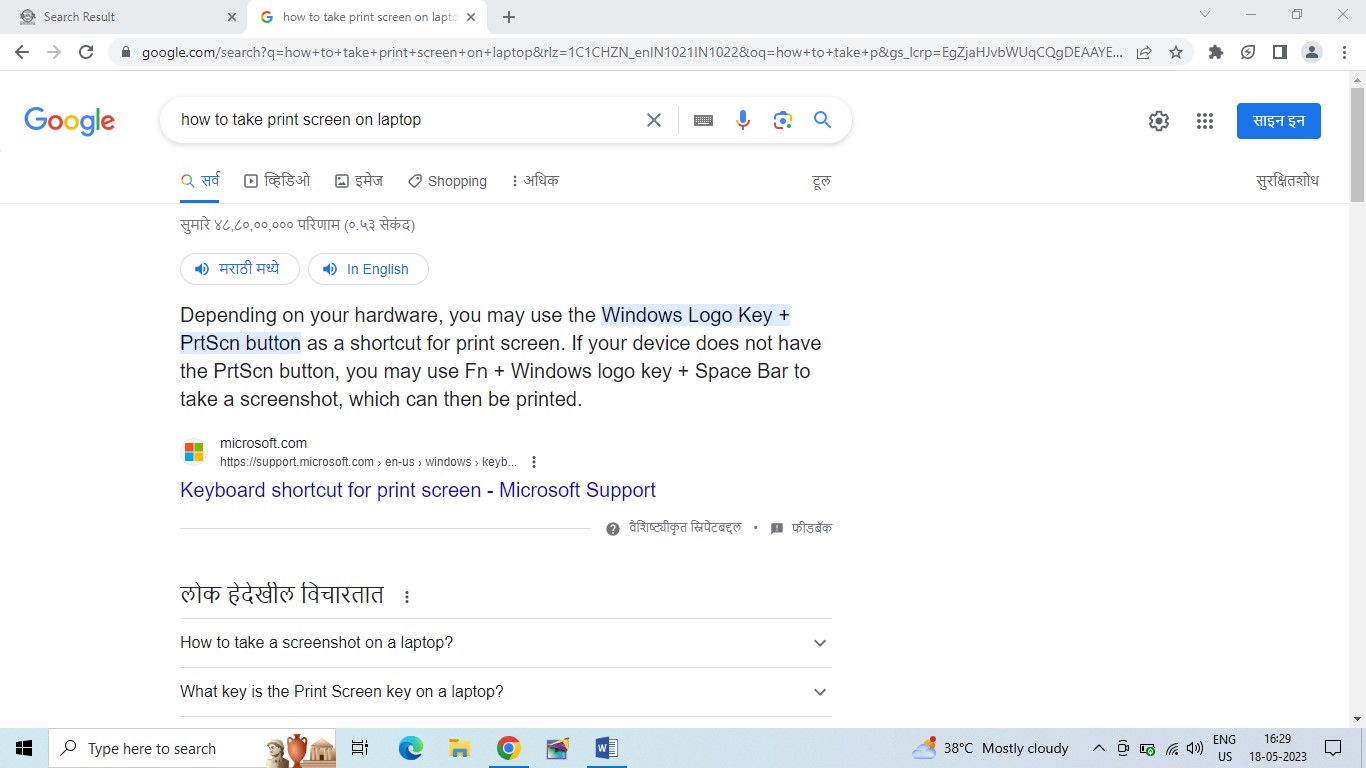Image resolution: width=1366 pixels, height=768 pixels.
Task: Play the snippet audio मराठी मध्ये
Action: pos(240,269)
